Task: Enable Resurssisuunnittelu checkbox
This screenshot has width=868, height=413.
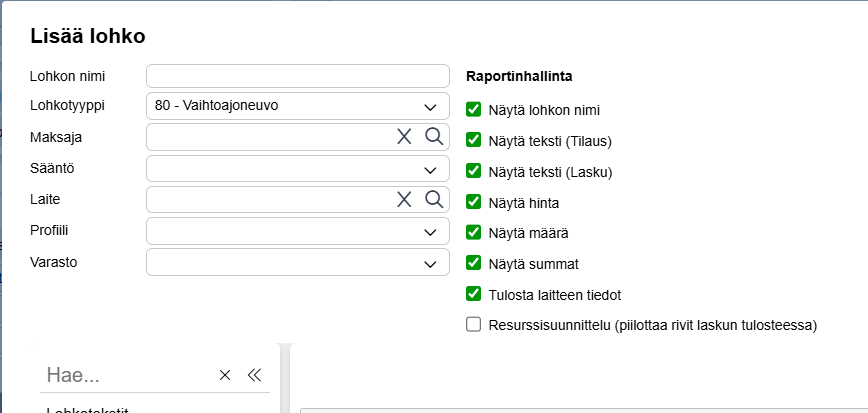Action: [474, 324]
